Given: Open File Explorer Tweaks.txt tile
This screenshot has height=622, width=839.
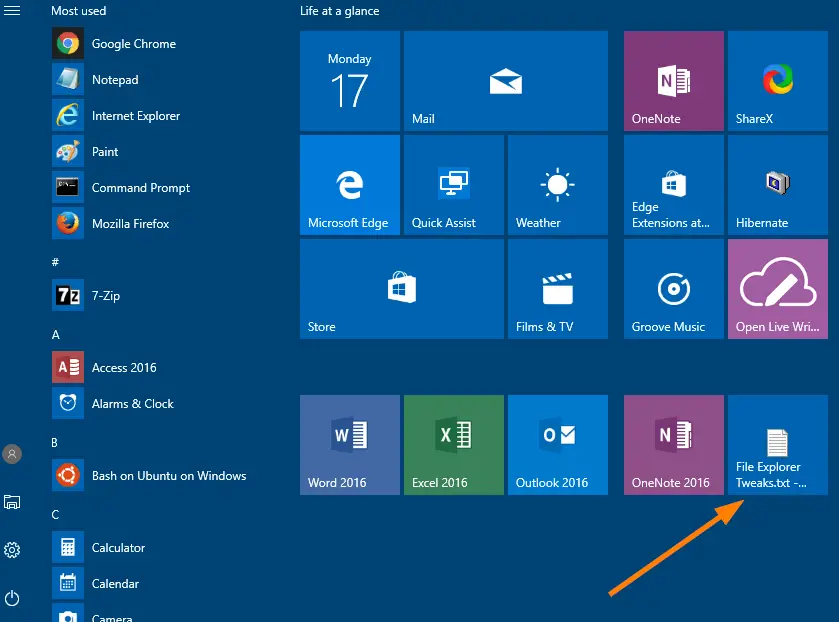Looking at the screenshot, I should [777, 445].
